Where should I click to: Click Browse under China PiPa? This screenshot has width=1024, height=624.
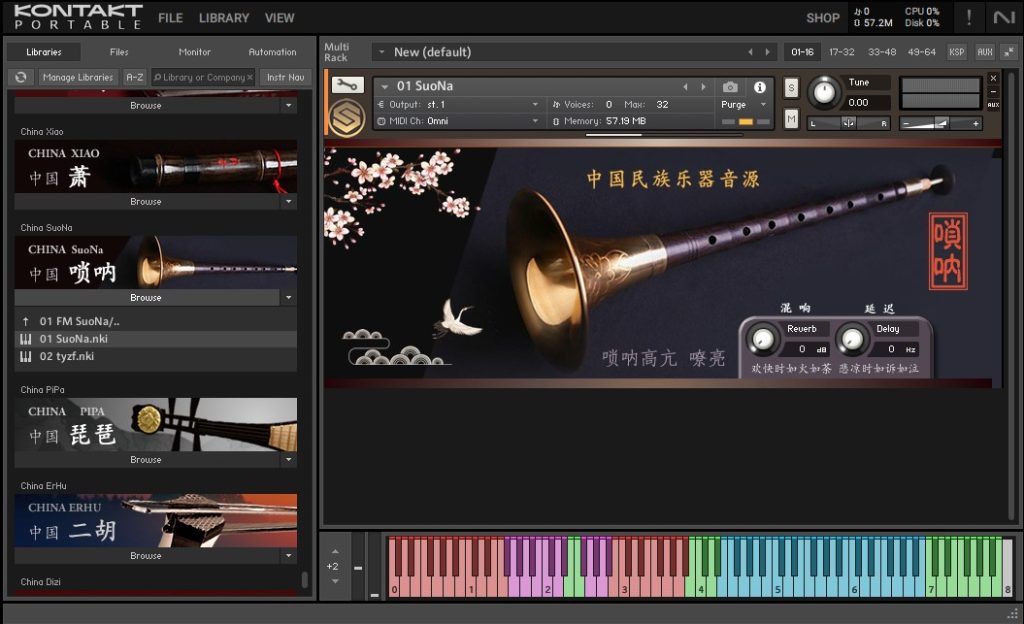(146, 460)
